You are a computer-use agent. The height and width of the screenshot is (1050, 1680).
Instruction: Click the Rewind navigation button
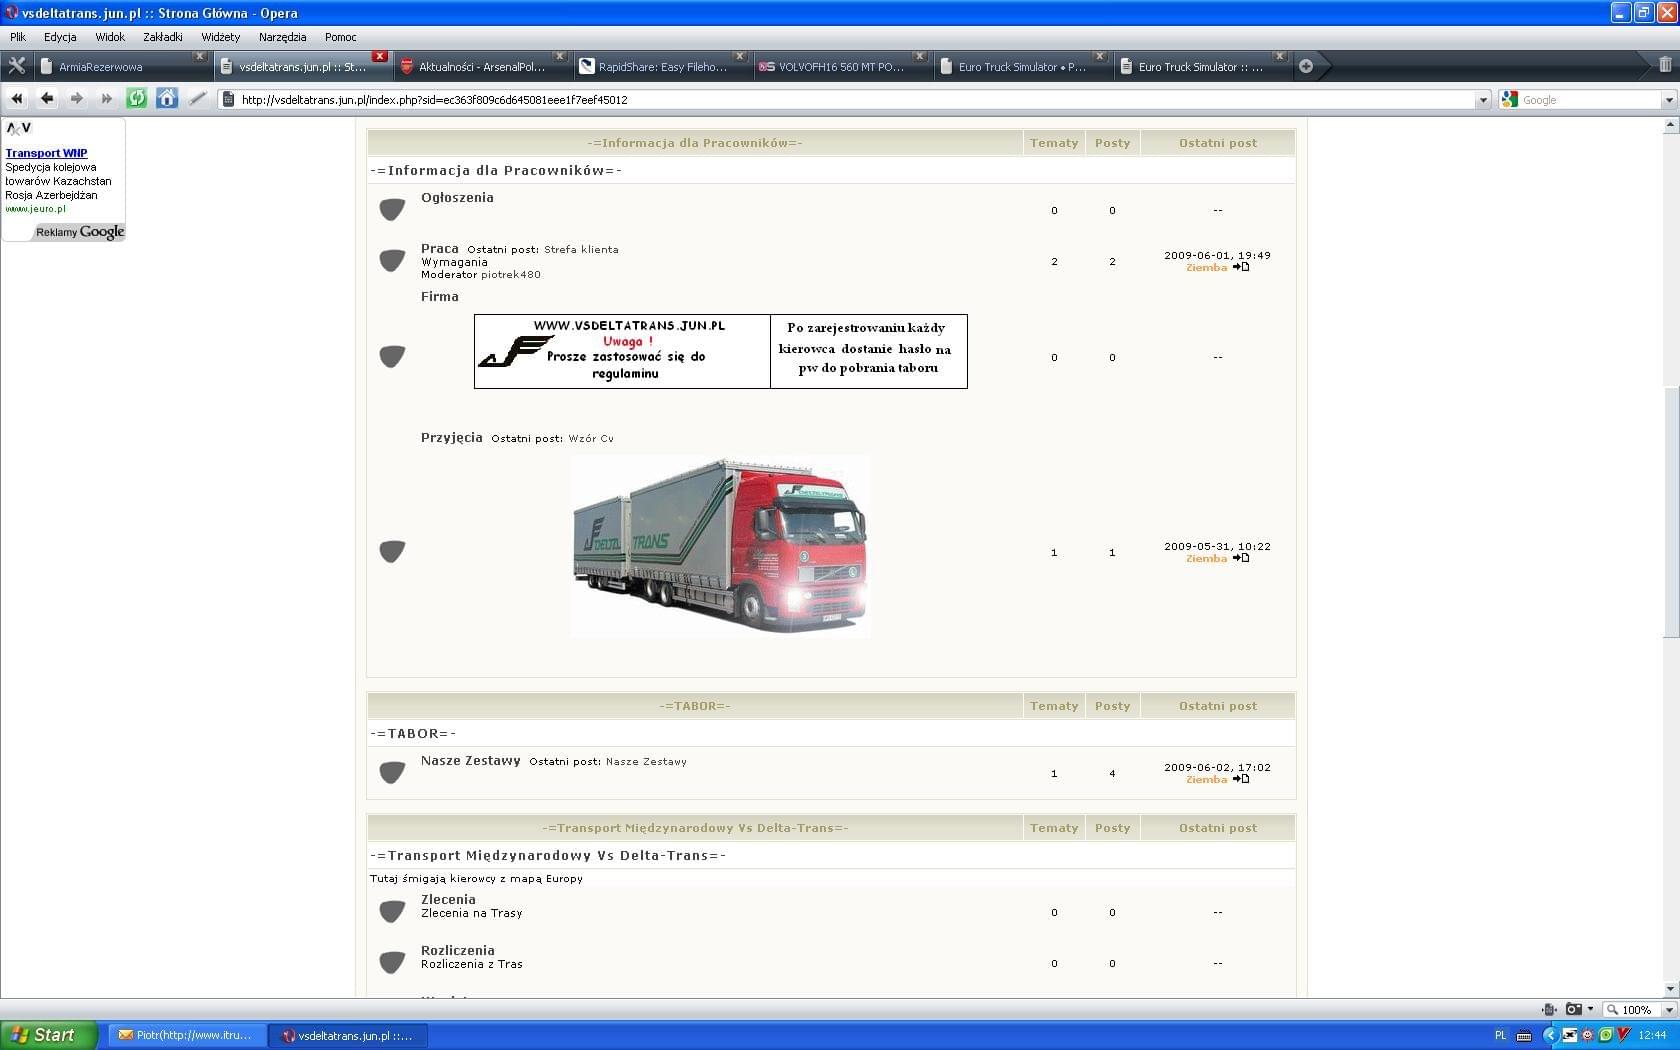coord(16,99)
